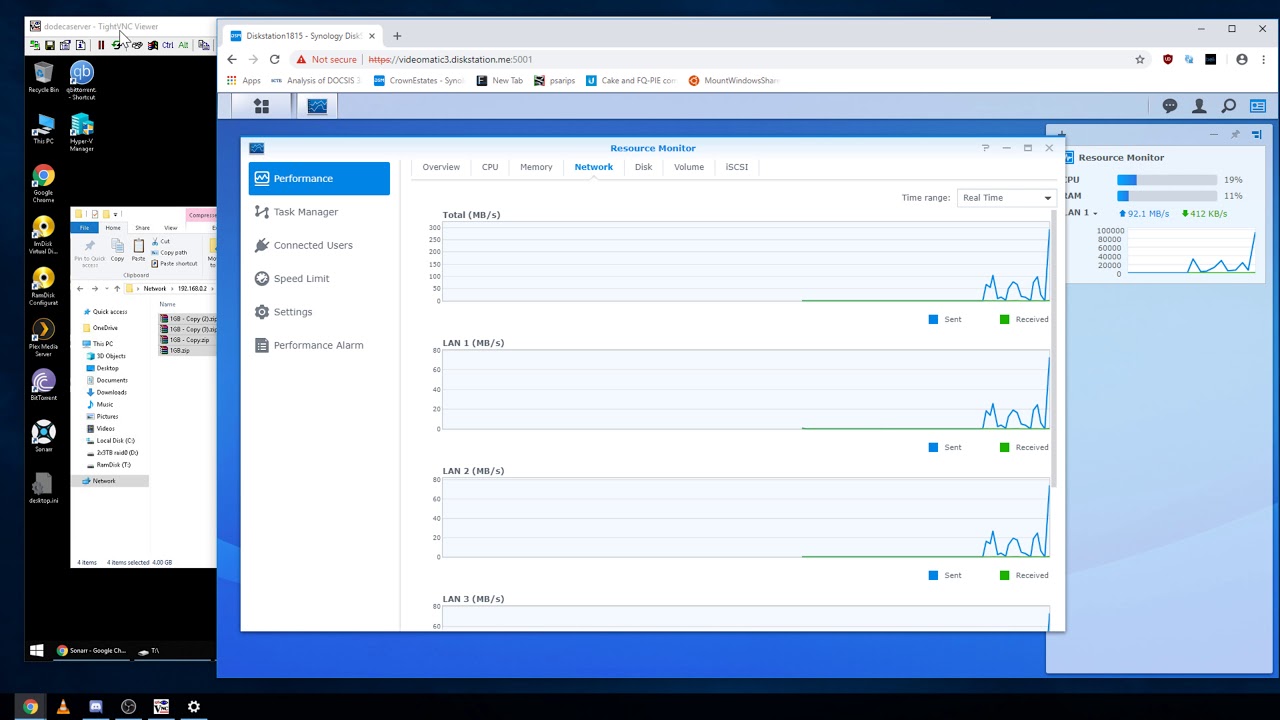Open the psarips bookmark

coord(555,80)
